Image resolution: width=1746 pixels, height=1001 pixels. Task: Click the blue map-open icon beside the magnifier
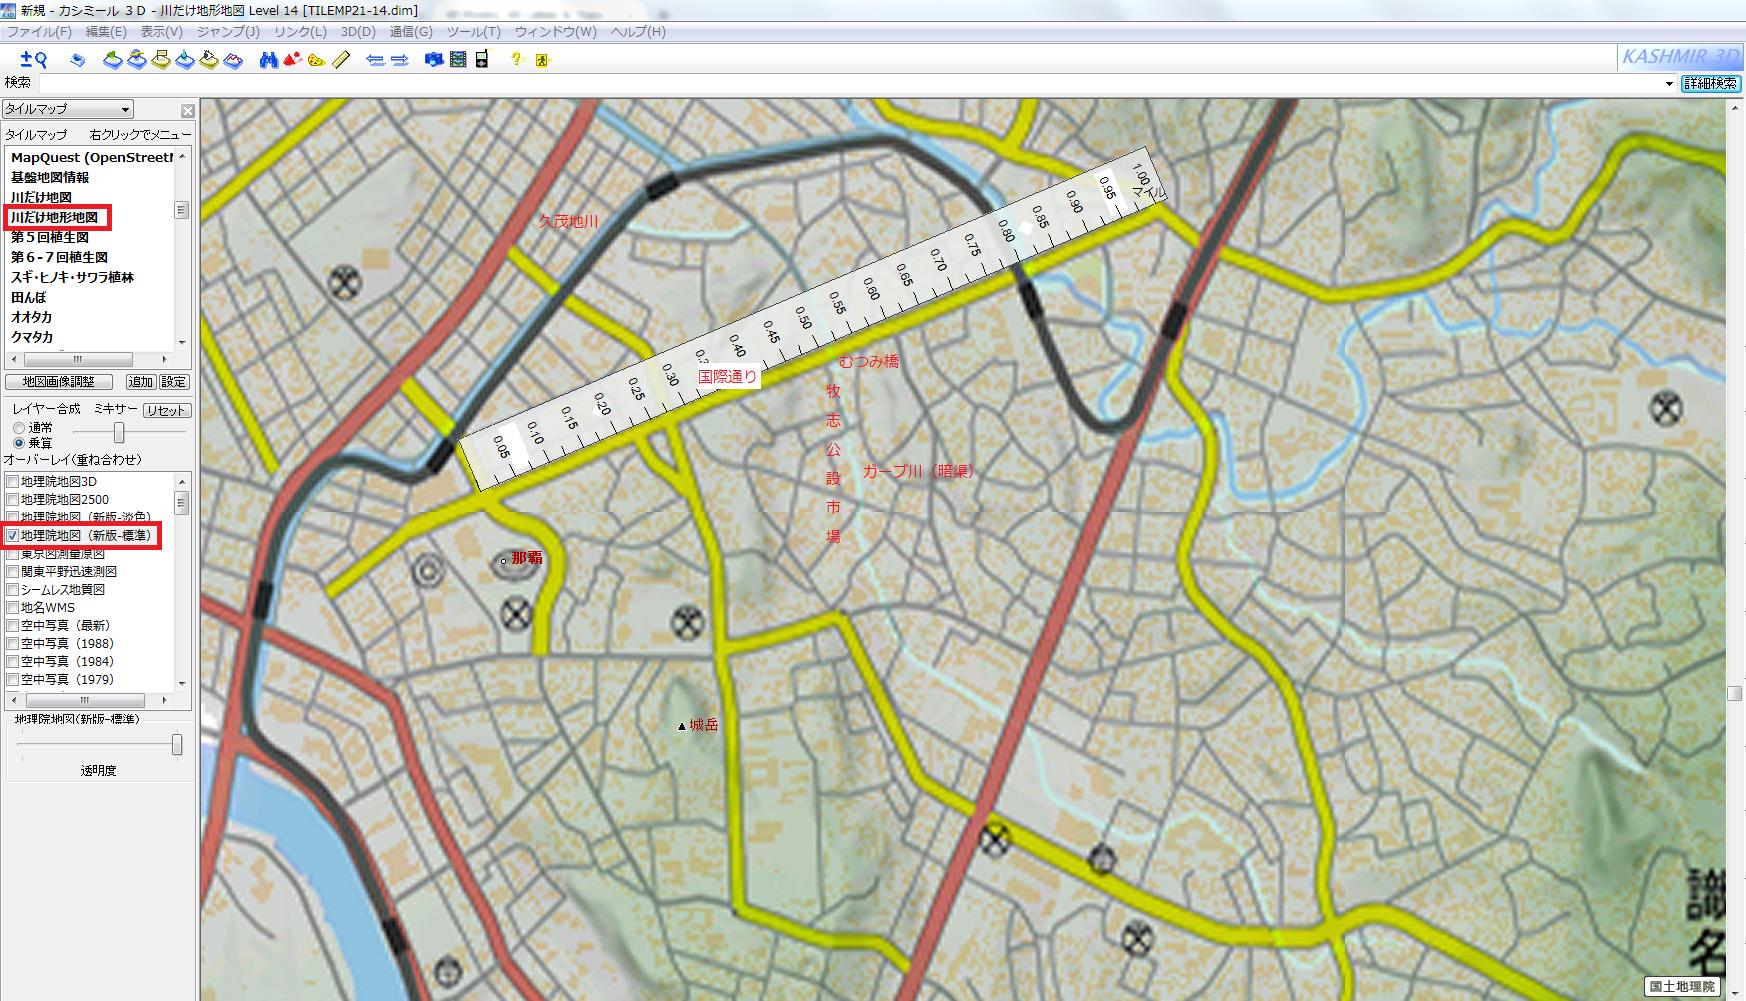[x=78, y=60]
